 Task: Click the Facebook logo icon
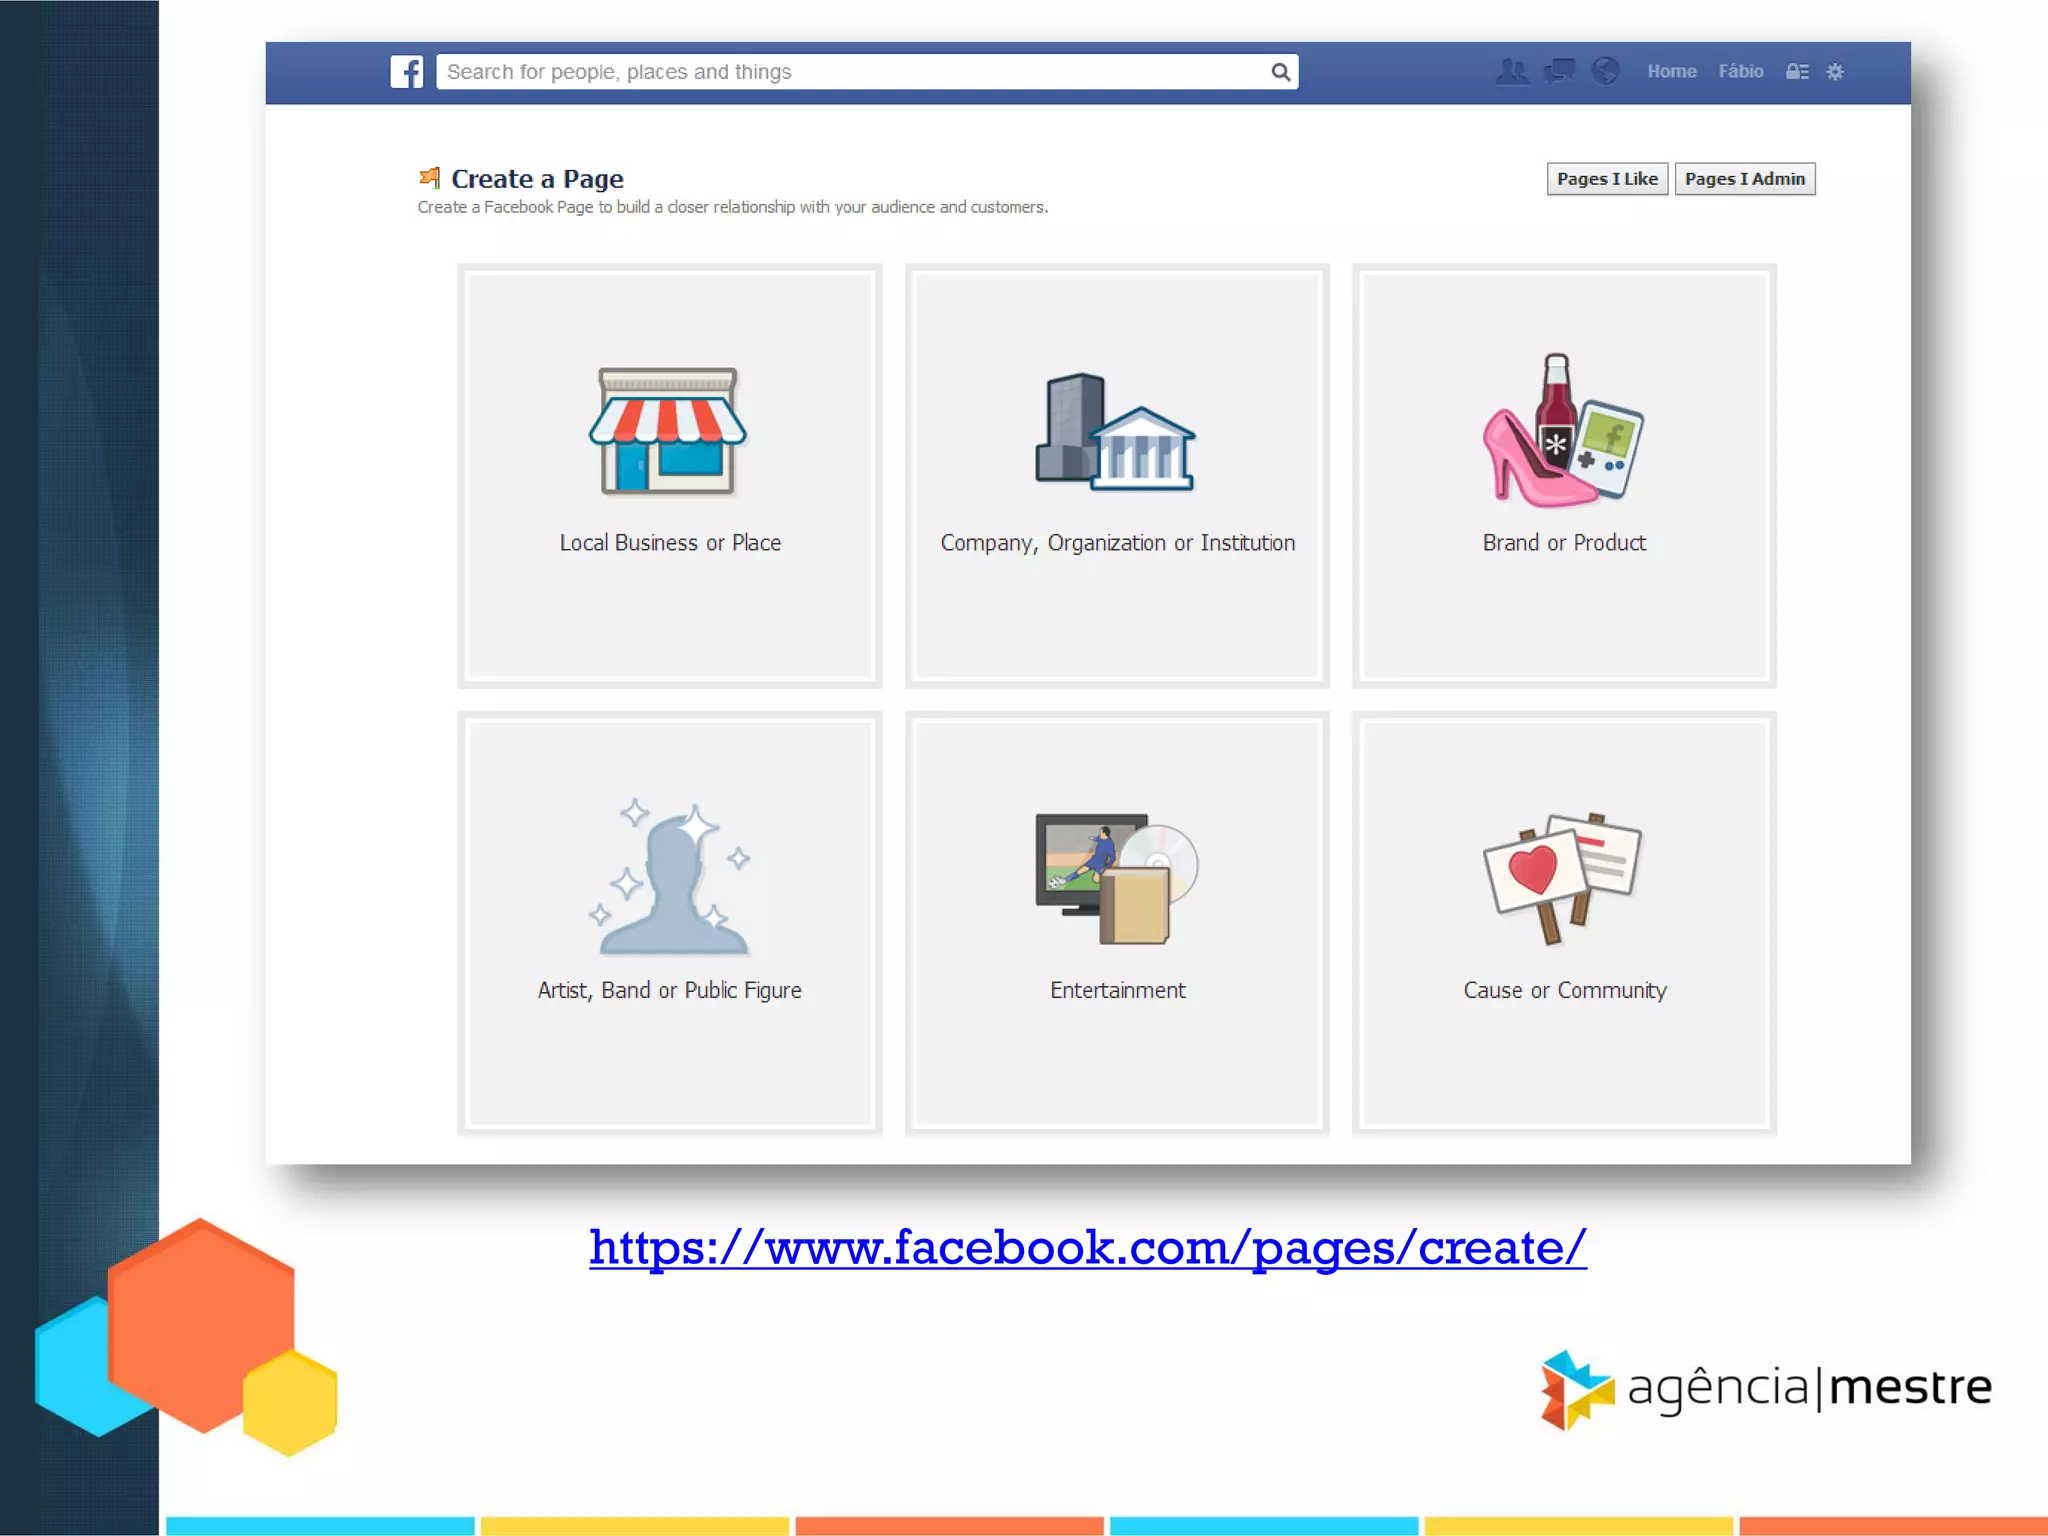[407, 72]
